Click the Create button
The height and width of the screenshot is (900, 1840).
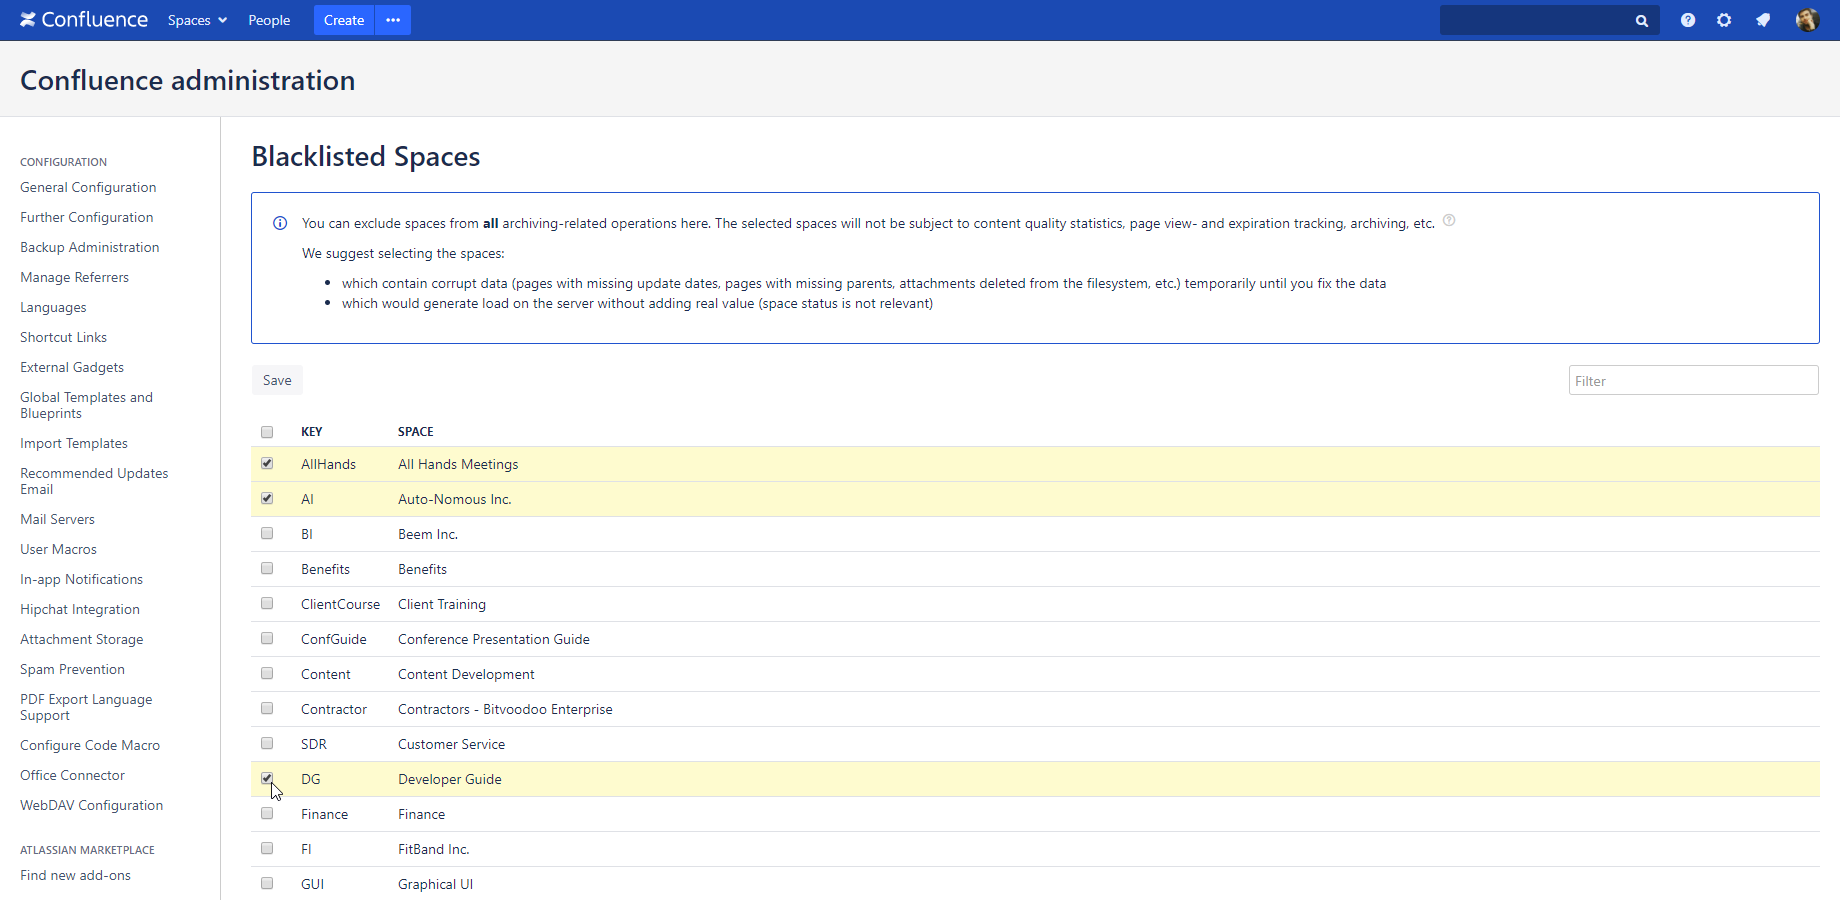[x=344, y=20]
